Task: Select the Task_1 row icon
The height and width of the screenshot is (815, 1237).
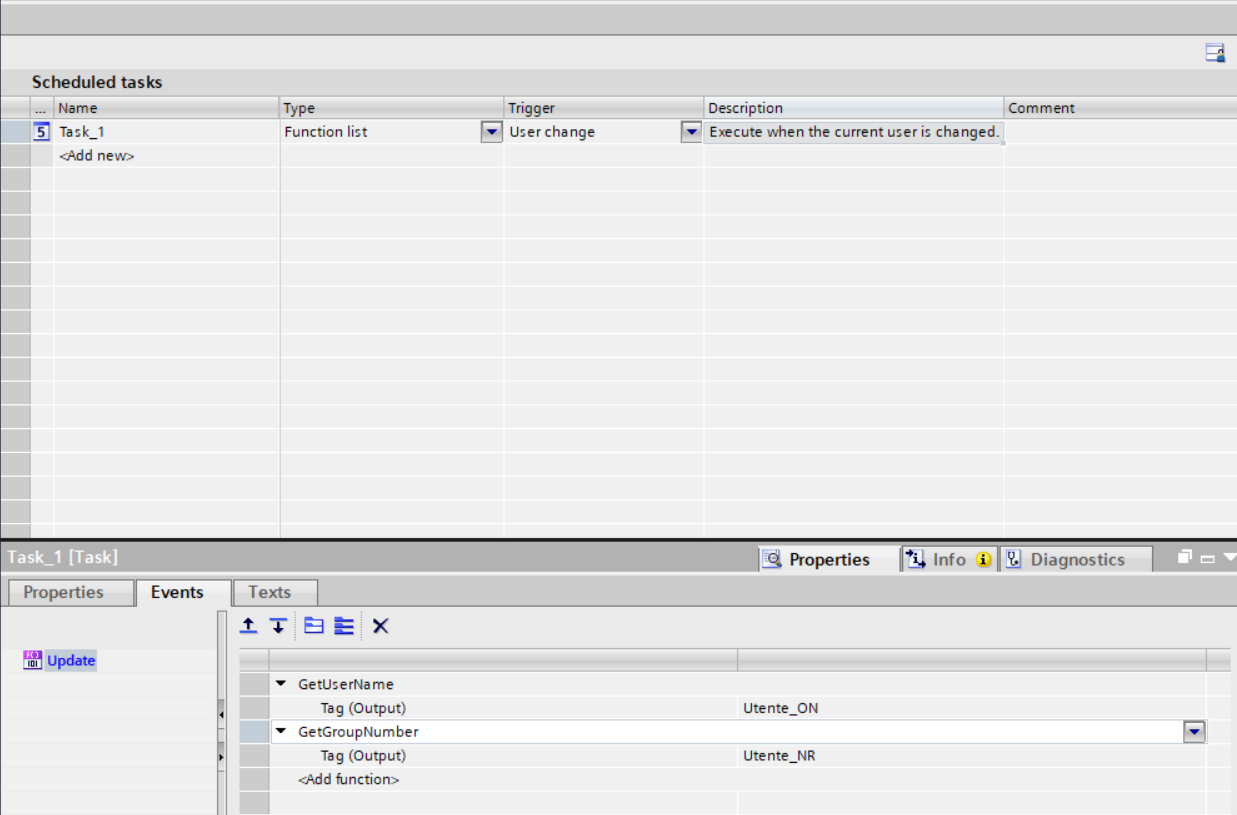Action: pos(41,131)
